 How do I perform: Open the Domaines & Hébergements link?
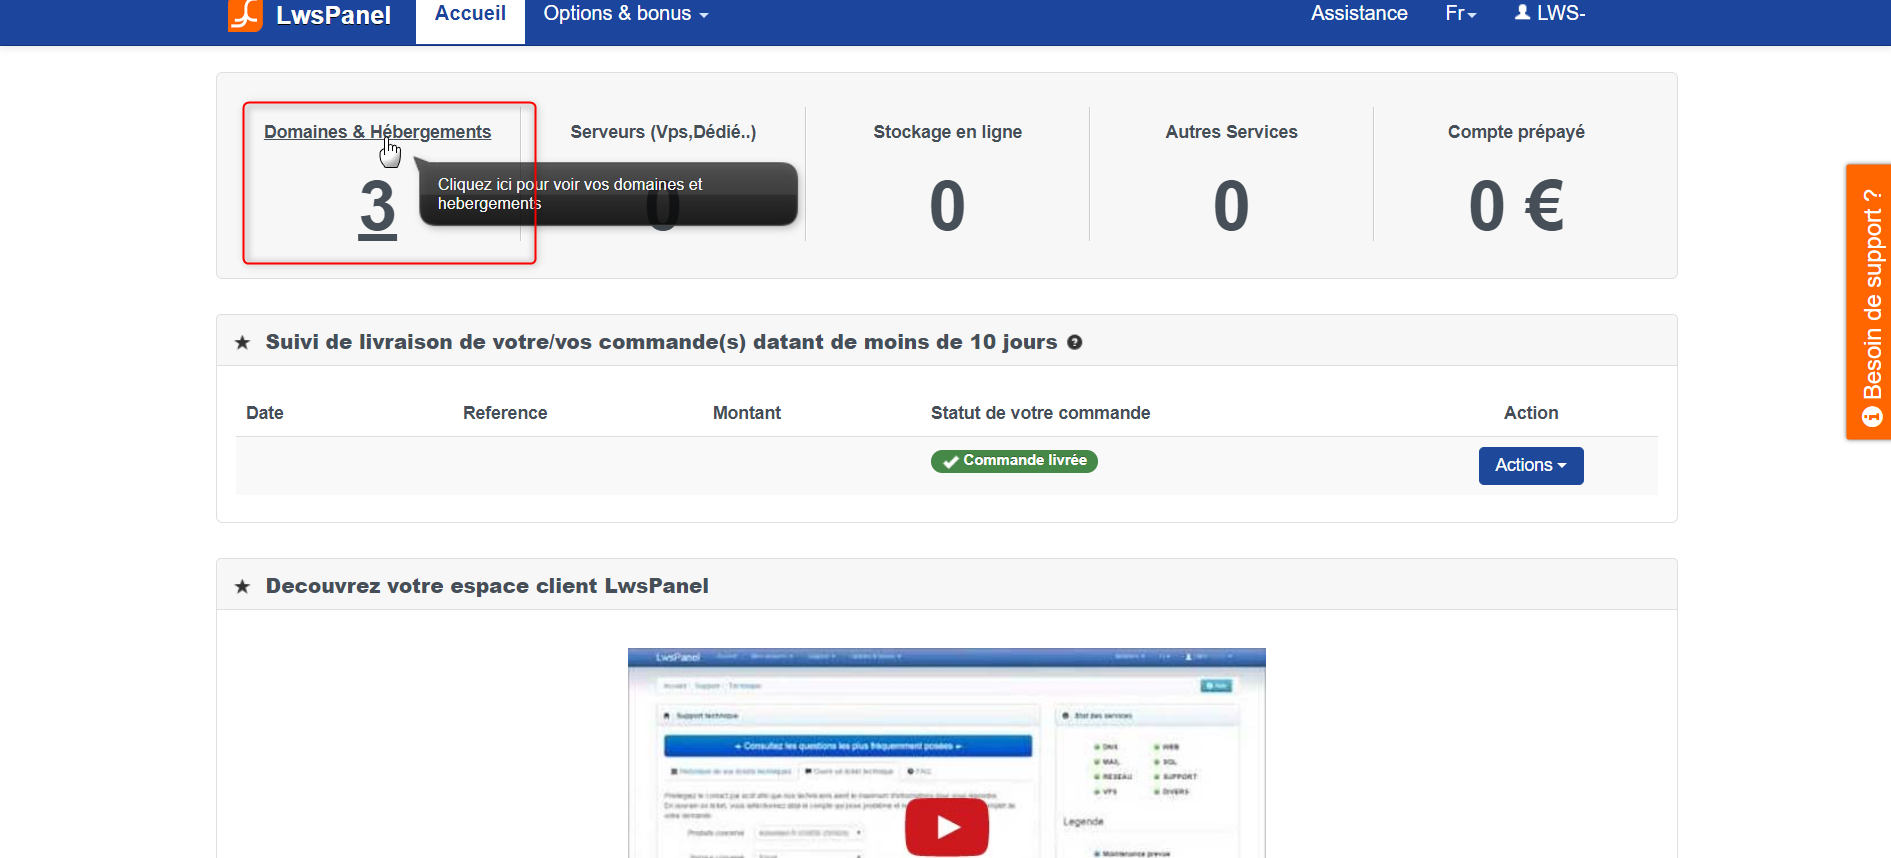377,132
